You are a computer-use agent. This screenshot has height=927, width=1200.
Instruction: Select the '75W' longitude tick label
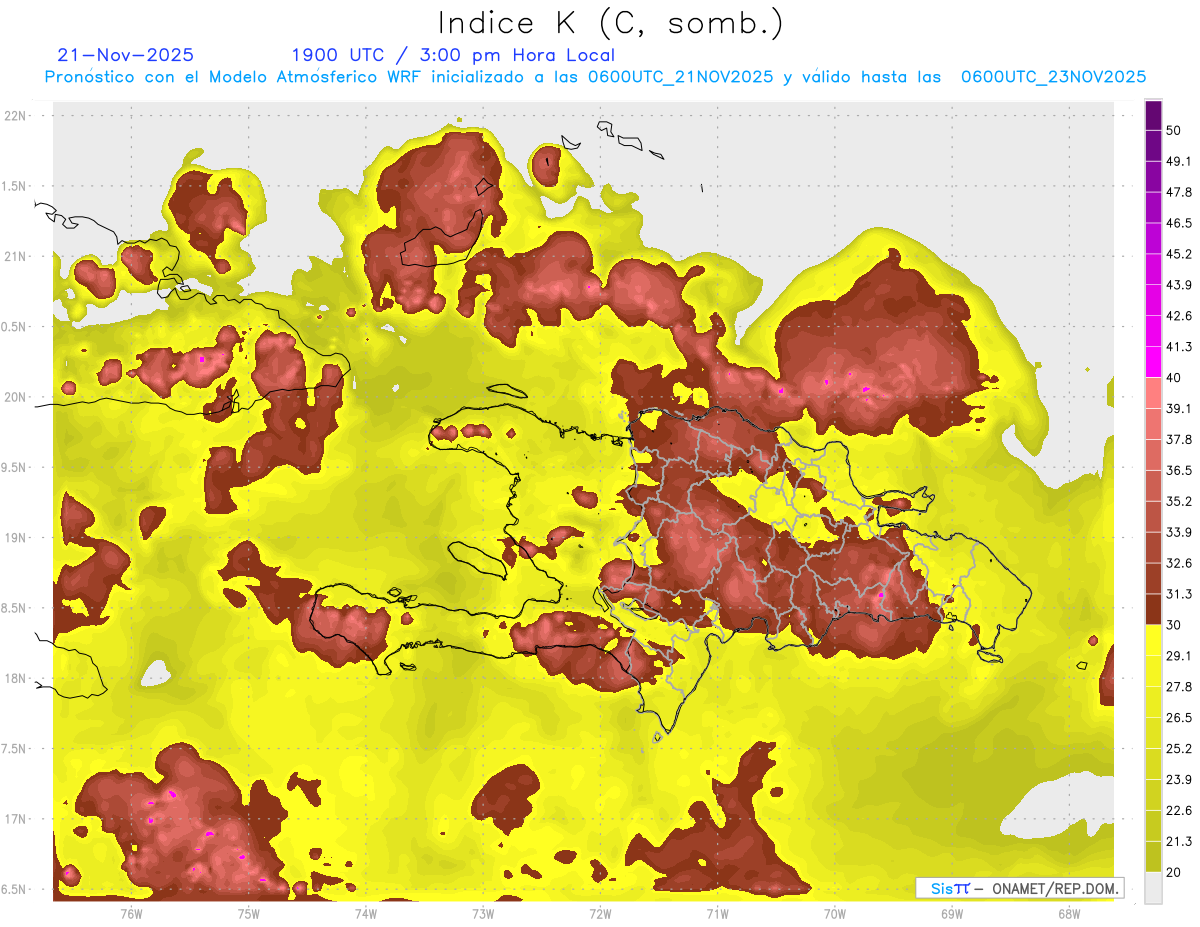click(248, 913)
